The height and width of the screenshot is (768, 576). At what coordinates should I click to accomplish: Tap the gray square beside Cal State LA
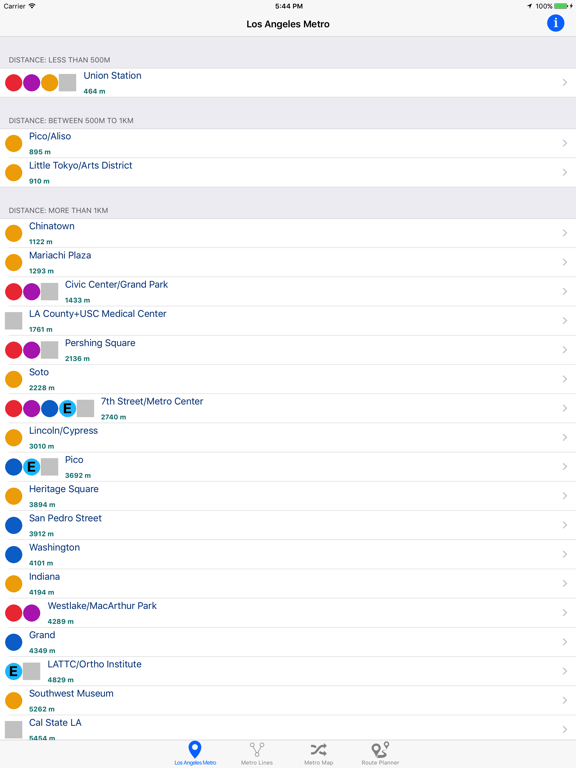point(14,730)
